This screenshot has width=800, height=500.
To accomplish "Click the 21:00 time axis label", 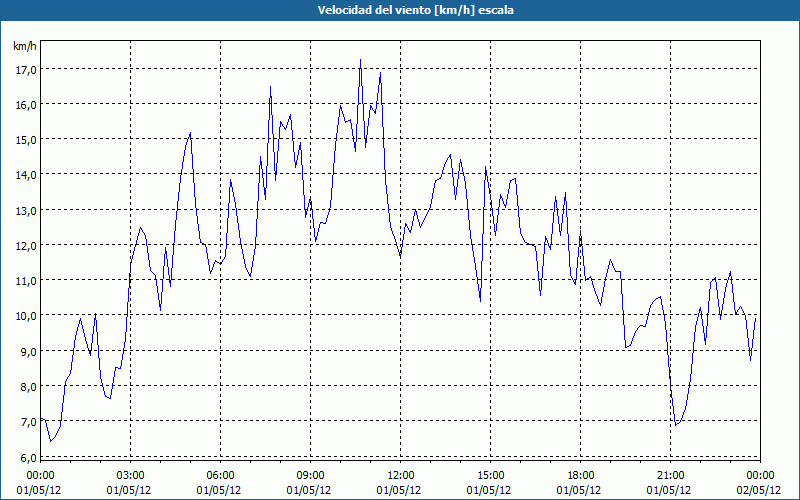I will tap(670, 476).
